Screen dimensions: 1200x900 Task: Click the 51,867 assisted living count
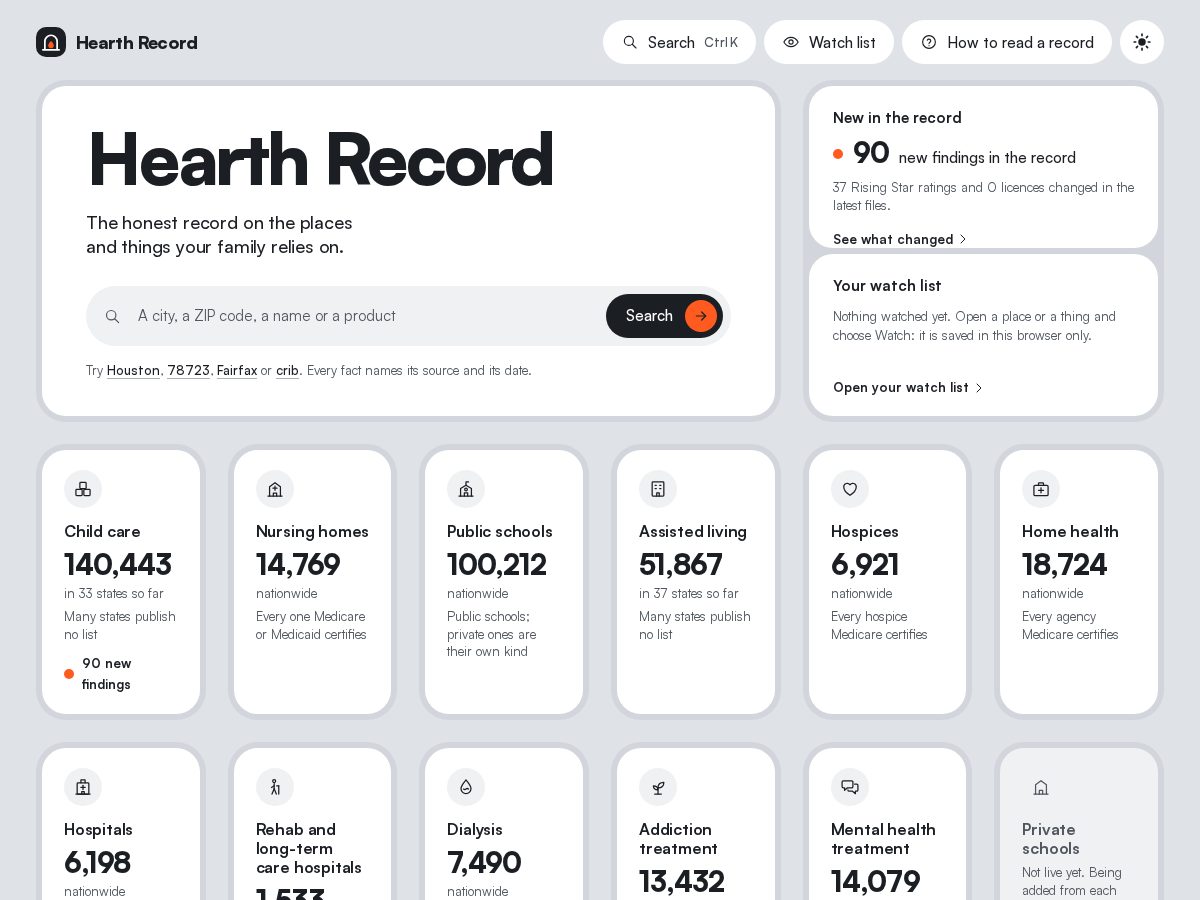pyautogui.click(x=681, y=564)
